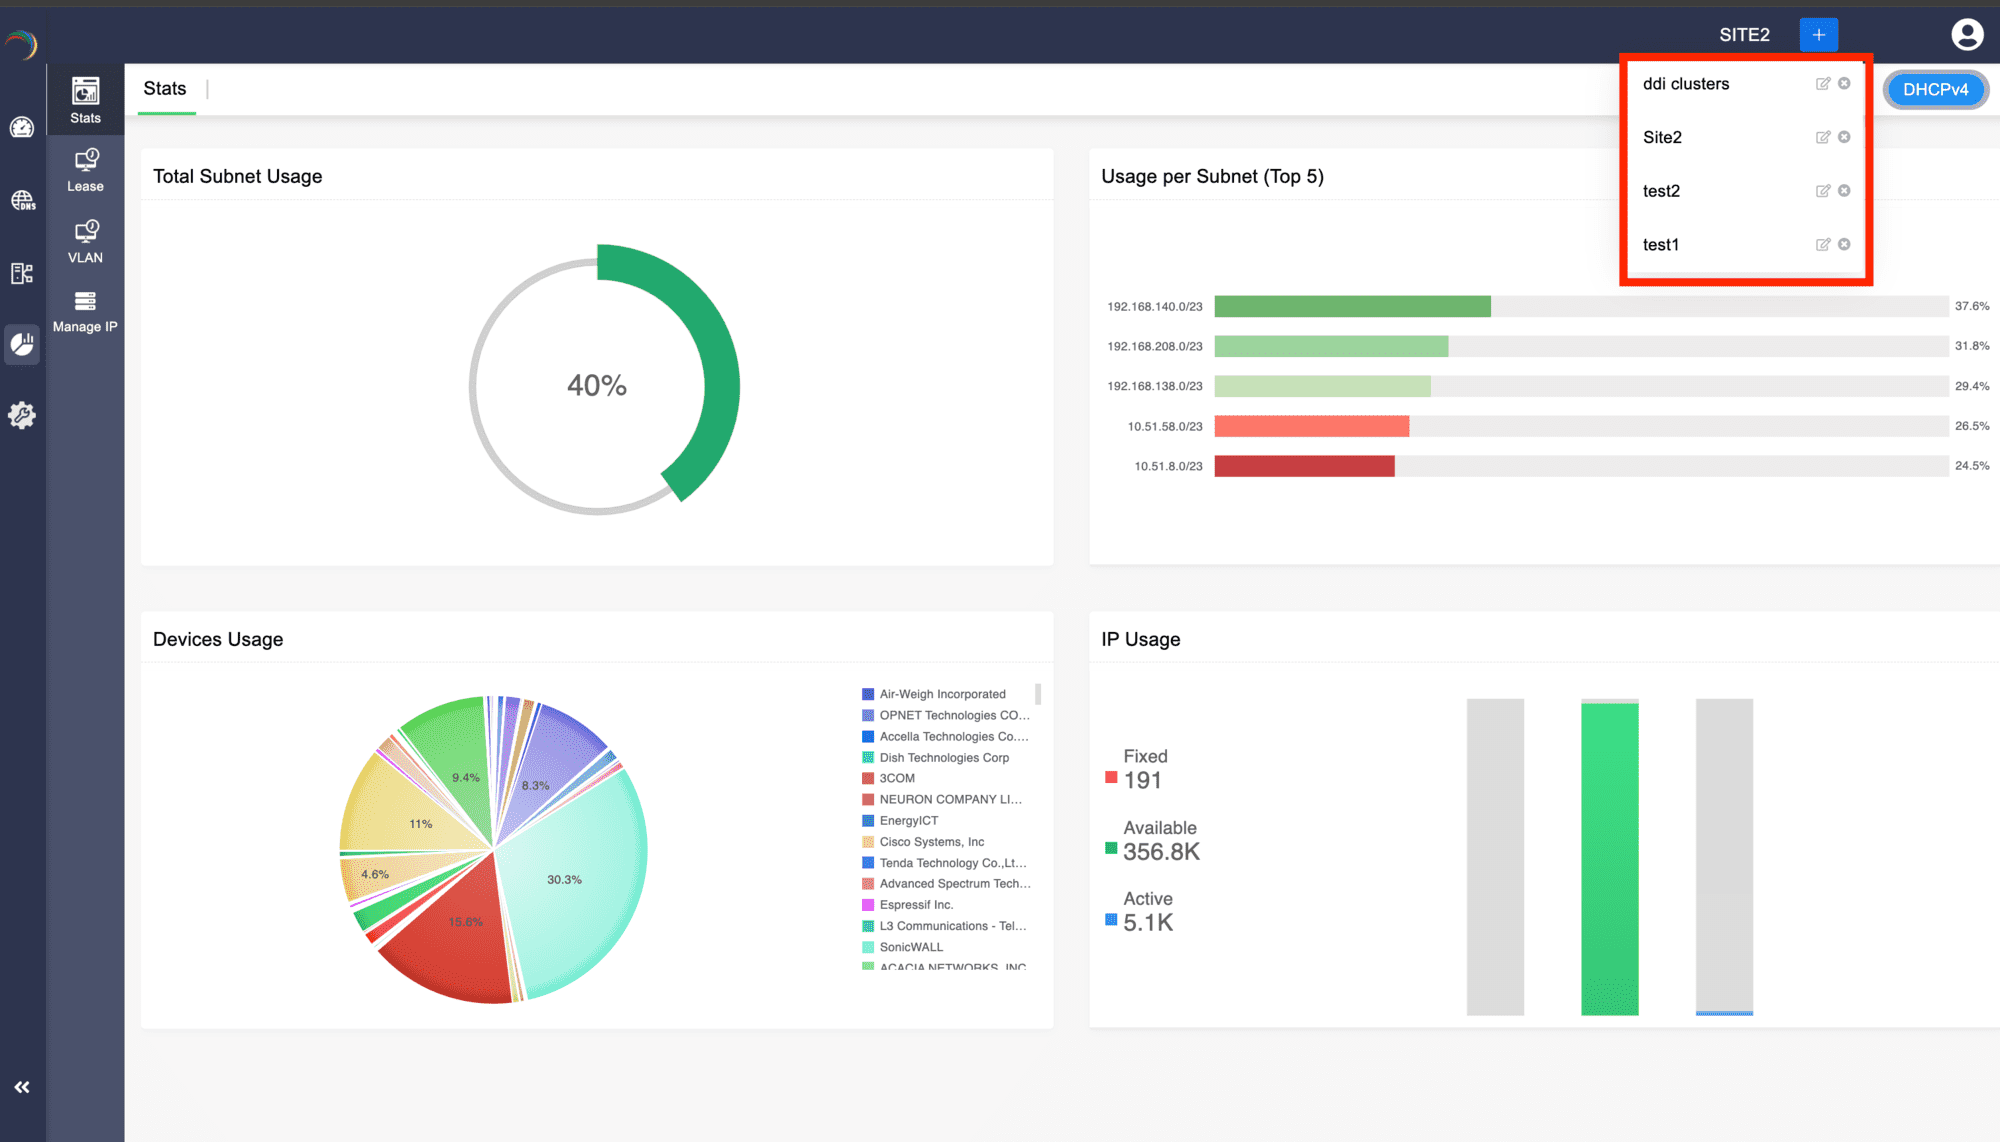Image resolution: width=2000 pixels, height=1142 pixels.
Task: Edit the Site2 entry with pencil icon
Action: coord(1822,137)
